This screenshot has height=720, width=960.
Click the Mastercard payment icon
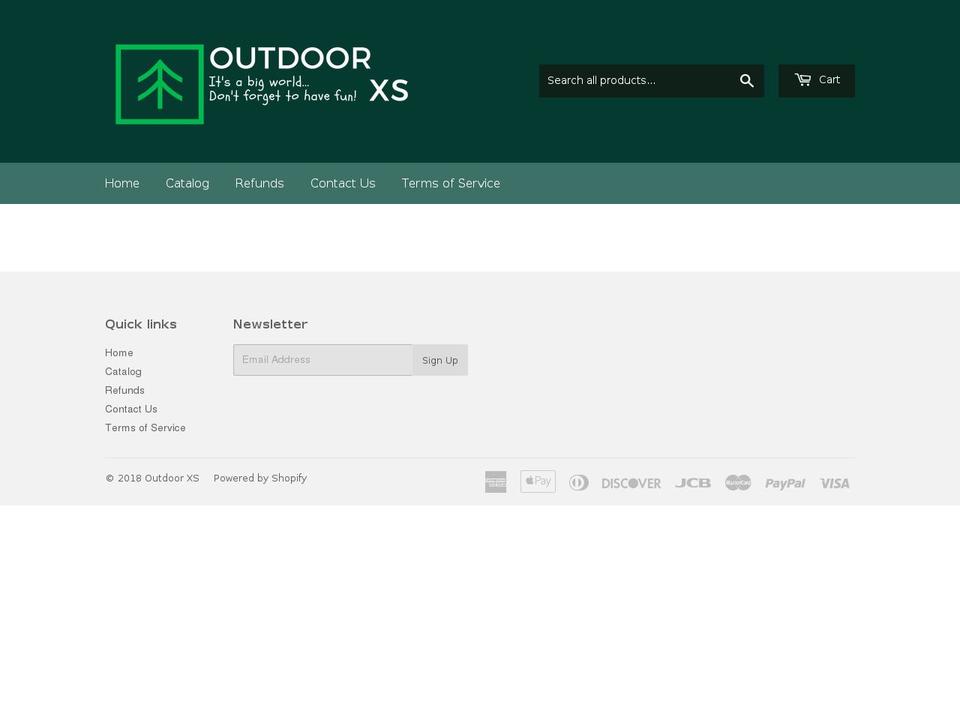tap(738, 482)
